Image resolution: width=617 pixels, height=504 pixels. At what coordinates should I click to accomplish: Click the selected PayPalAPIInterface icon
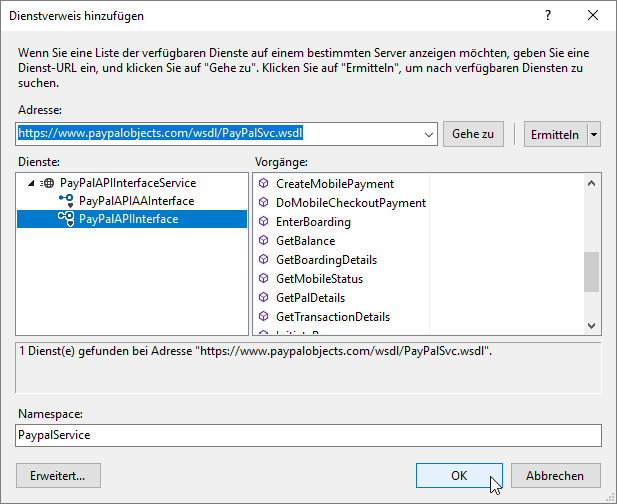(66, 219)
